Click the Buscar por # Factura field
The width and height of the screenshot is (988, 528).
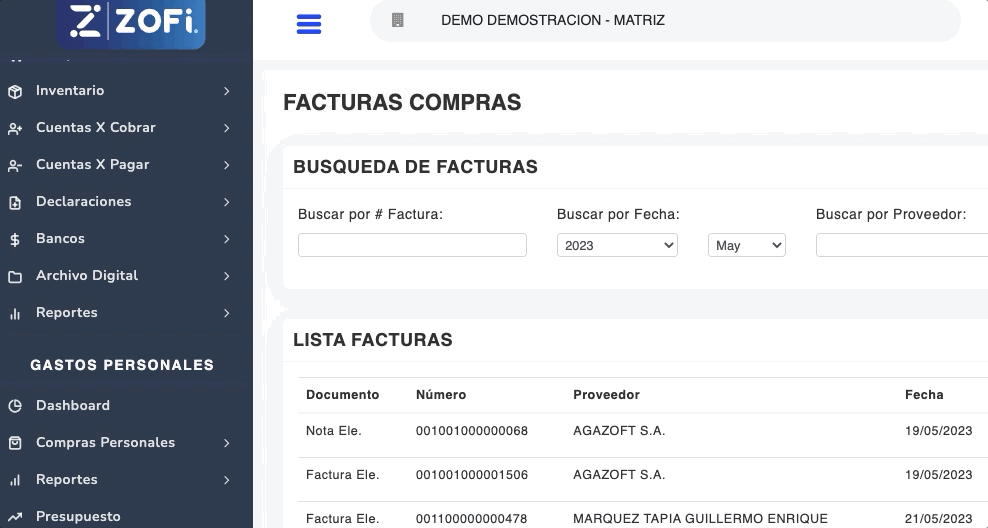(412, 245)
